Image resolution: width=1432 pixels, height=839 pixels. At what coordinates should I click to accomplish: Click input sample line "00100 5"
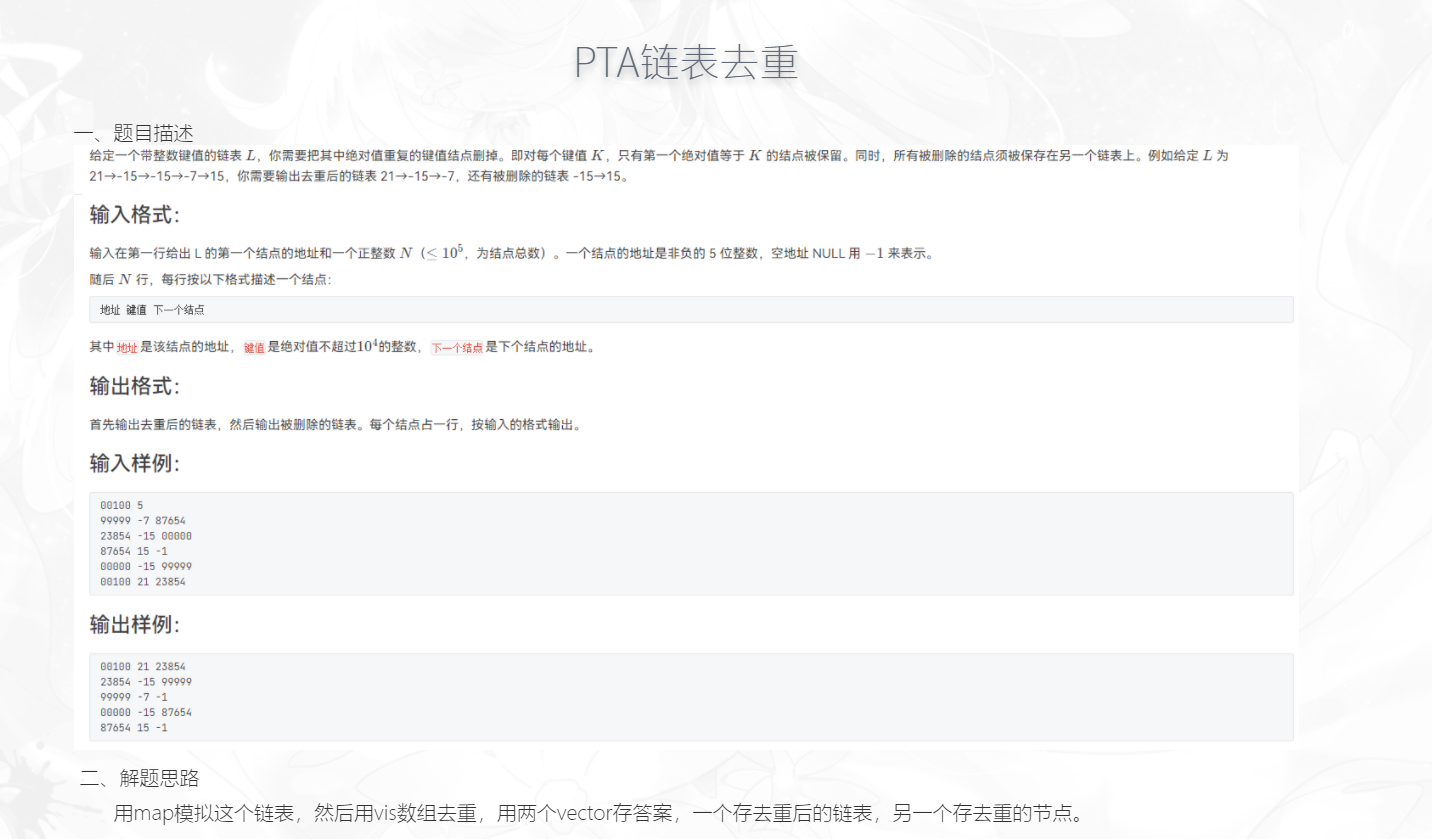pos(122,505)
